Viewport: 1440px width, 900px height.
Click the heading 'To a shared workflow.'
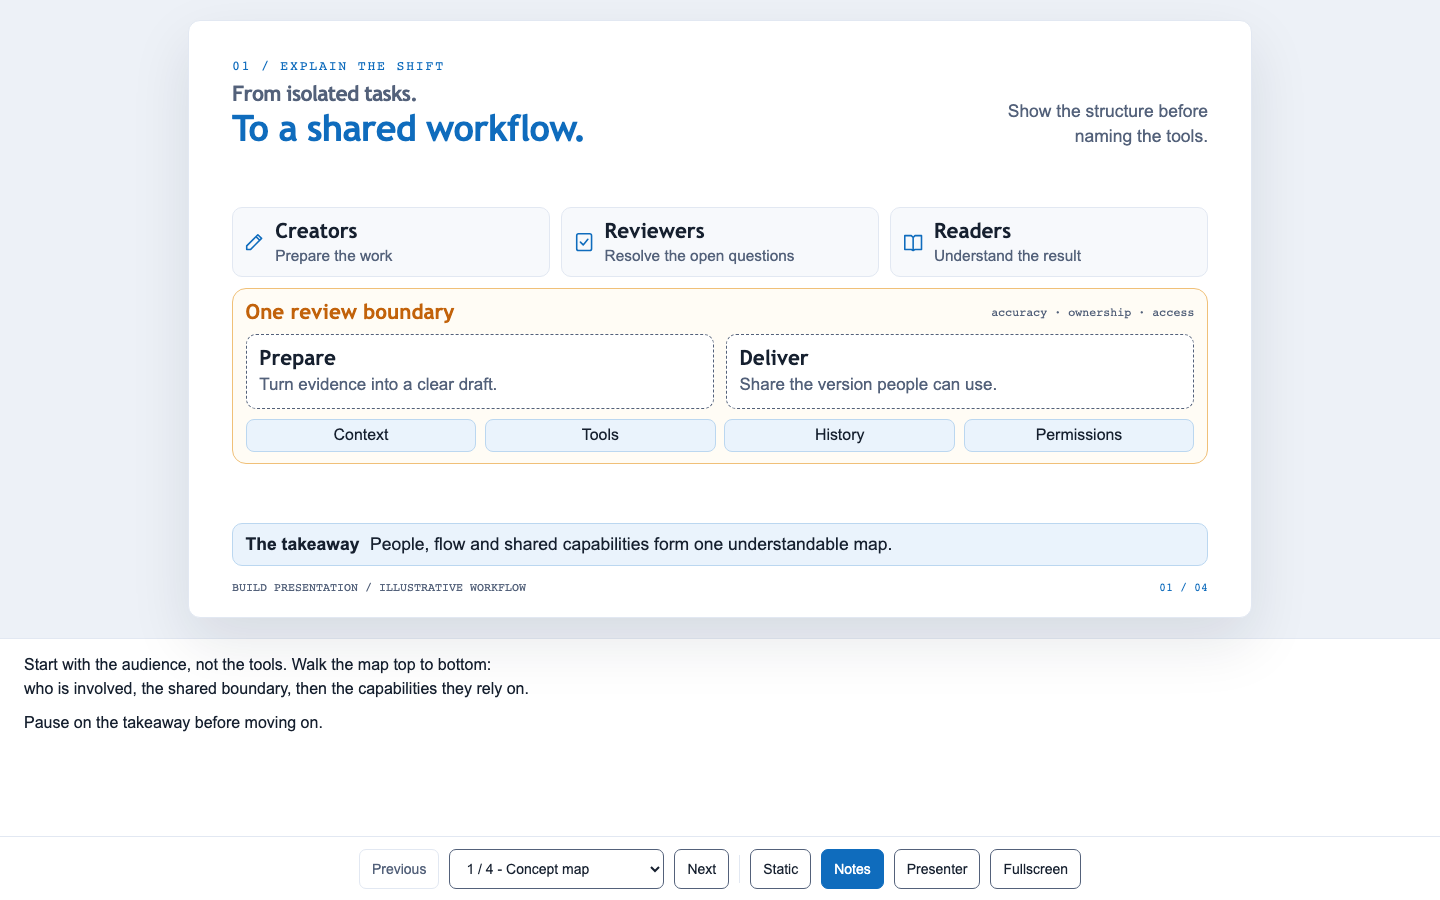coord(408,129)
